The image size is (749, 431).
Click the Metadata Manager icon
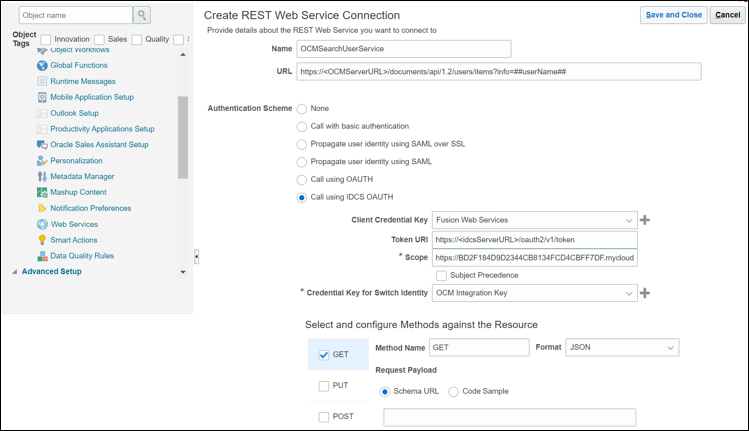coord(42,176)
